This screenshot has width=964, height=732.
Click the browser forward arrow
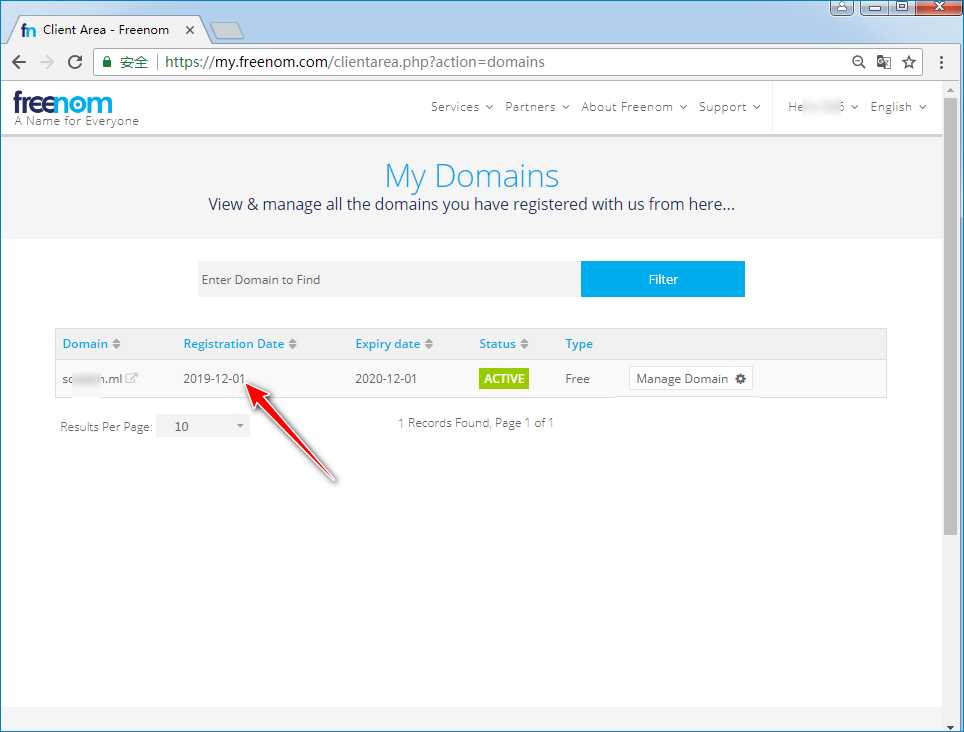click(x=47, y=62)
